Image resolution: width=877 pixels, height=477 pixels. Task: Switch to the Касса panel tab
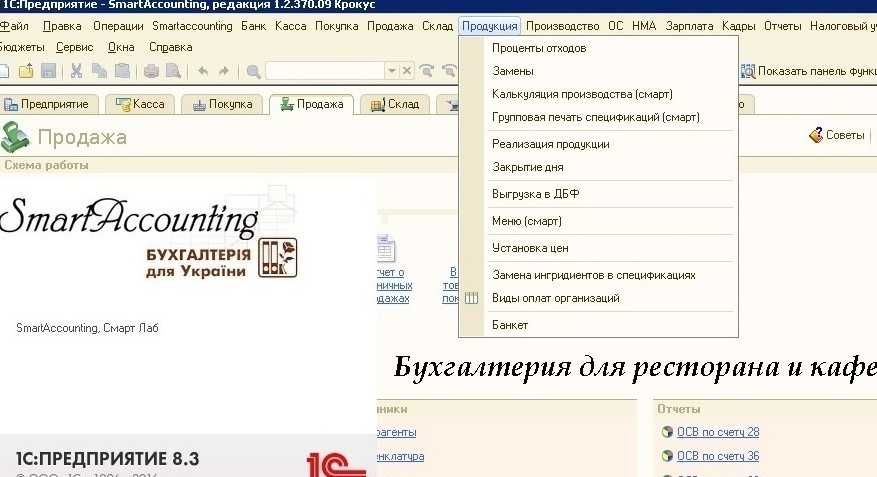point(140,104)
